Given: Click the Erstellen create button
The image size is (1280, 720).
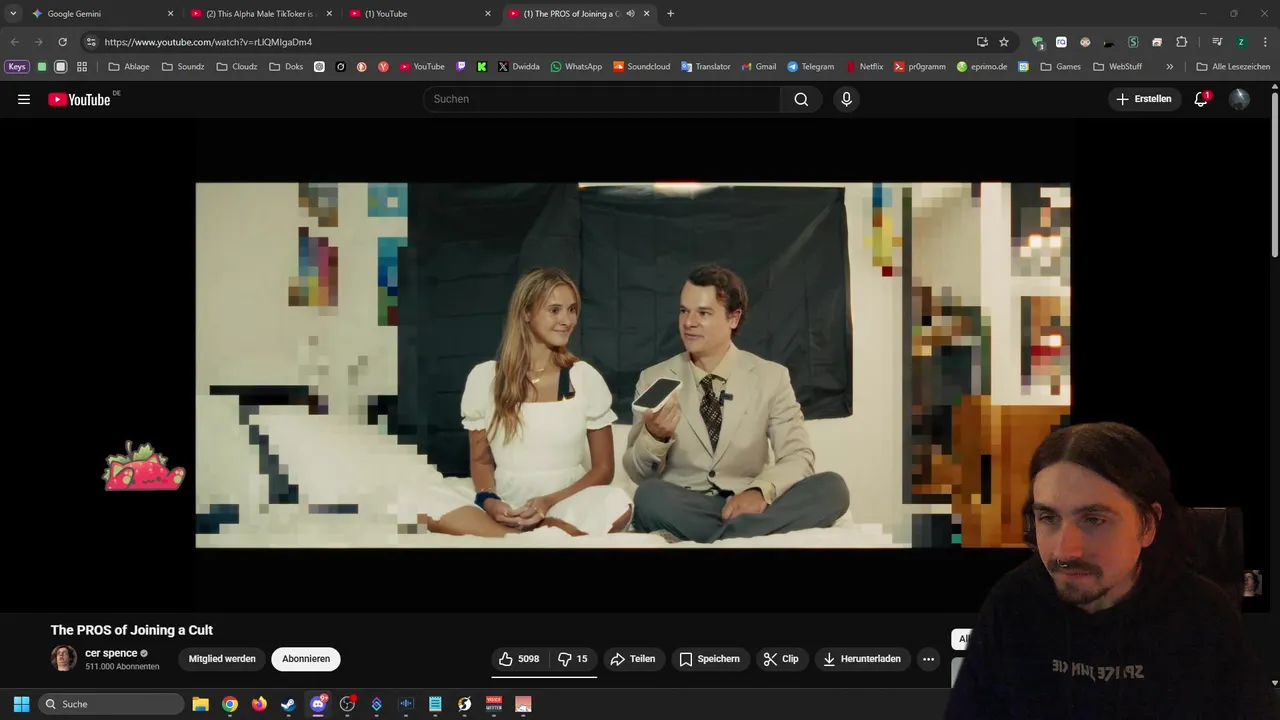Looking at the screenshot, I should tap(1144, 99).
